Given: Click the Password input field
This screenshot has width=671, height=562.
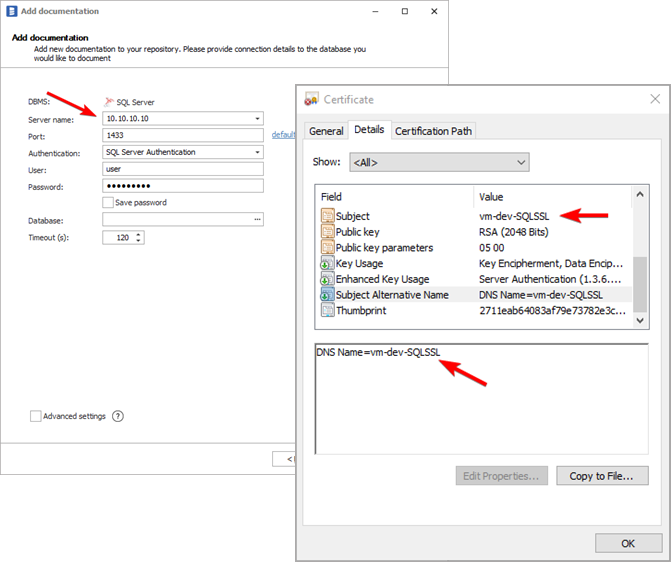Looking at the screenshot, I should (183, 186).
